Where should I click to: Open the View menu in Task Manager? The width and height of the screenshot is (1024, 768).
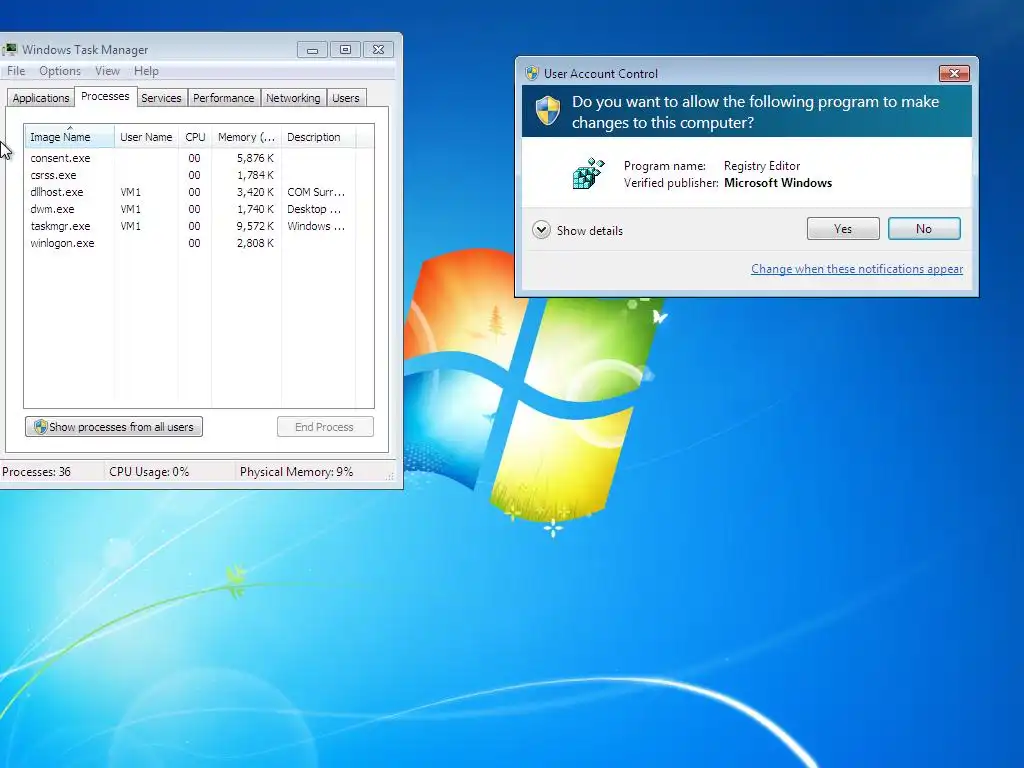click(x=107, y=71)
